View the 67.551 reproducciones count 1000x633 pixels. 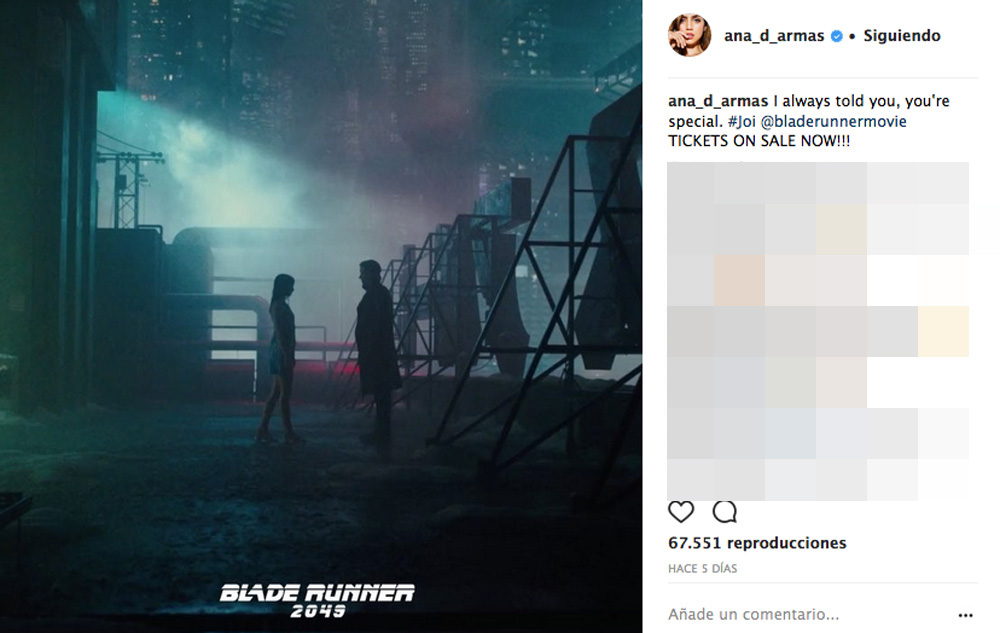tap(757, 543)
